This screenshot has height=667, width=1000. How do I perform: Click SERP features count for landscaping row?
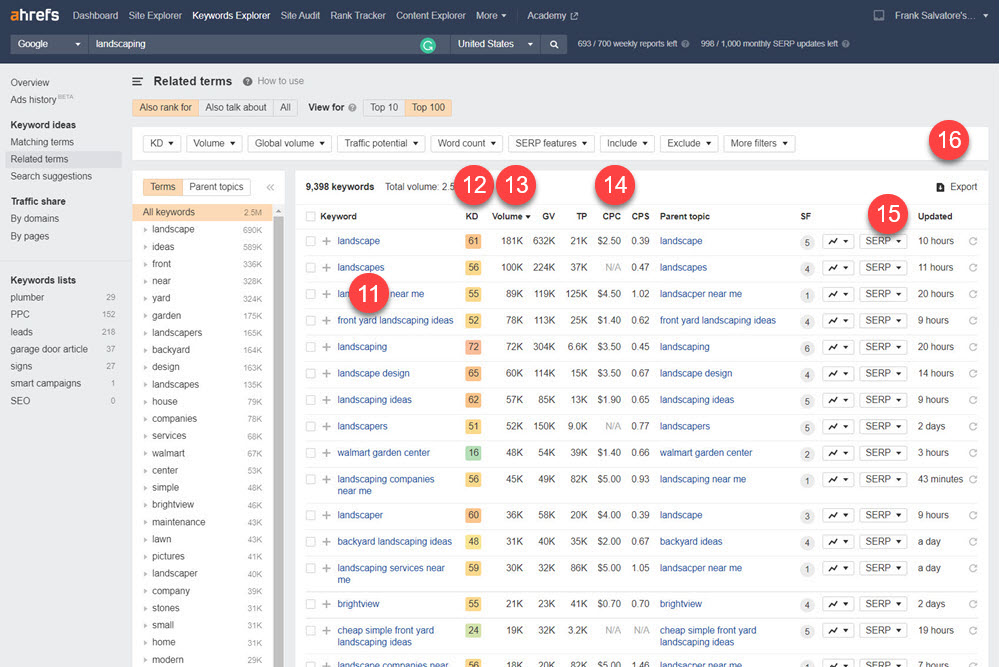807,348
